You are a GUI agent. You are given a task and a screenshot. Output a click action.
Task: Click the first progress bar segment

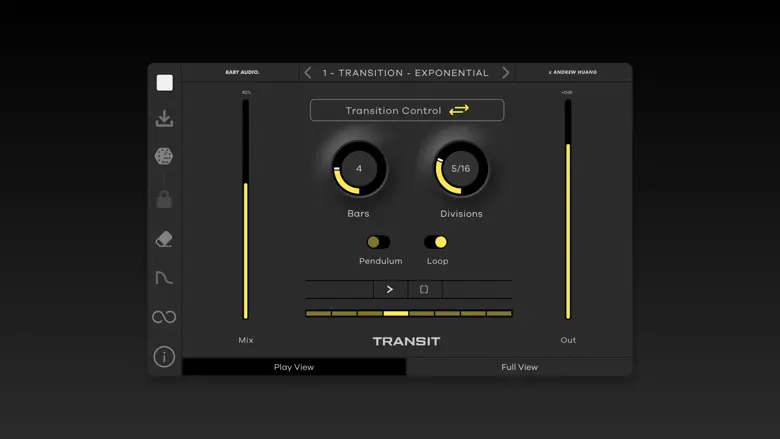pos(318,313)
